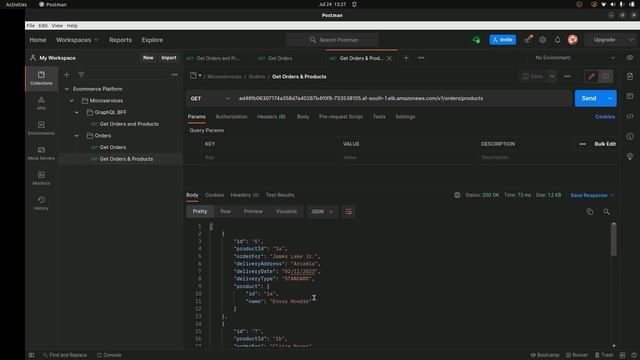Click the response body vertical scrollbar
The height and width of the screenshot is (360, 640).
pyautogui.click(x=613, y=241)
